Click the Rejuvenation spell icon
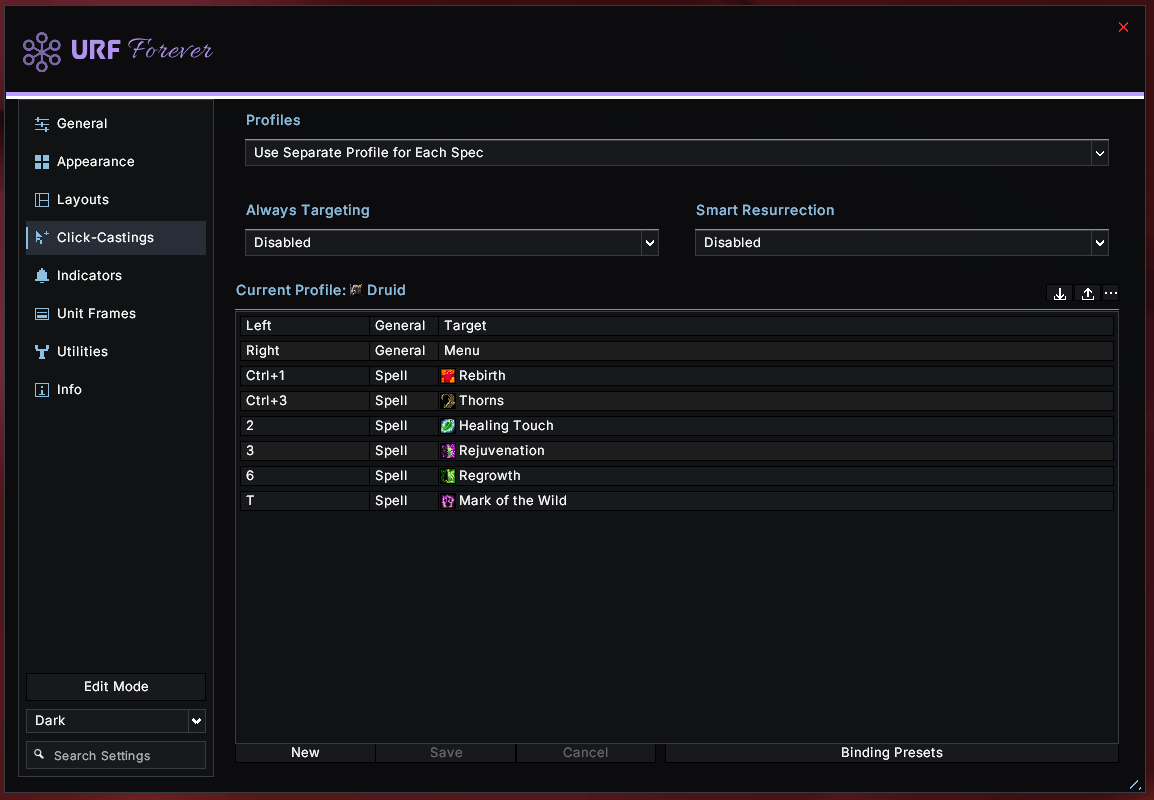Image resolution: width=1154 pixels, height=800 pixels. point(447,451)
